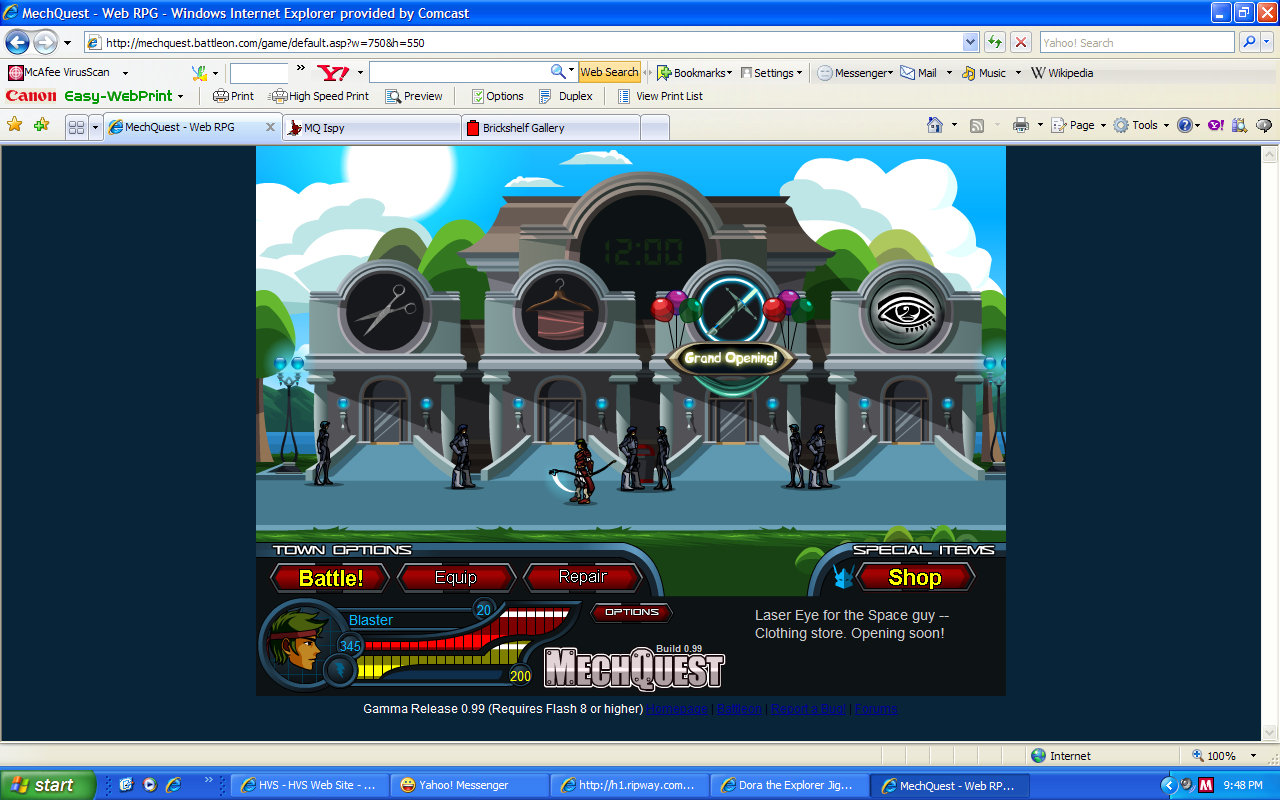
Task: Open the Bookmarks toolbar menu
Action: tap(694, 73)
